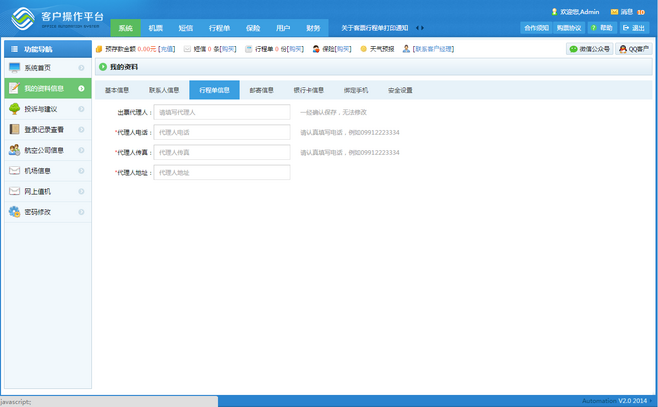Click the 退出 logout button
Viewport: 658px width, 407px height.
coord(633,28)
